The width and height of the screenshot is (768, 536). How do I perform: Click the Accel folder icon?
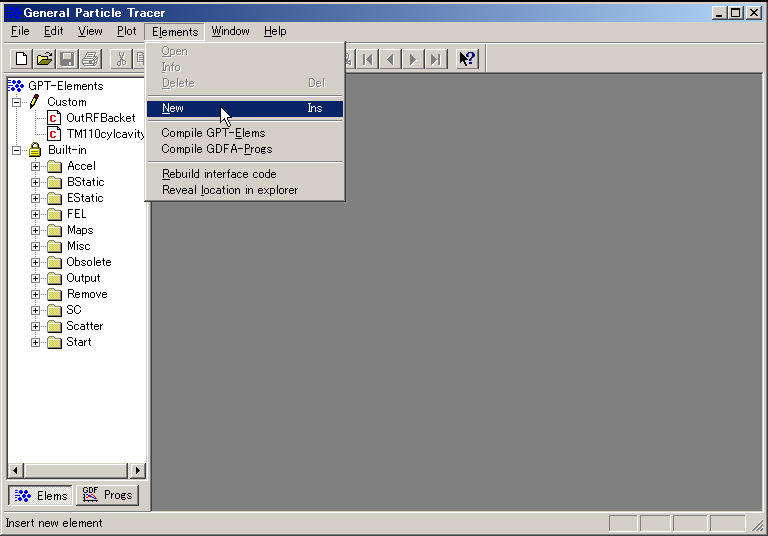54,167
